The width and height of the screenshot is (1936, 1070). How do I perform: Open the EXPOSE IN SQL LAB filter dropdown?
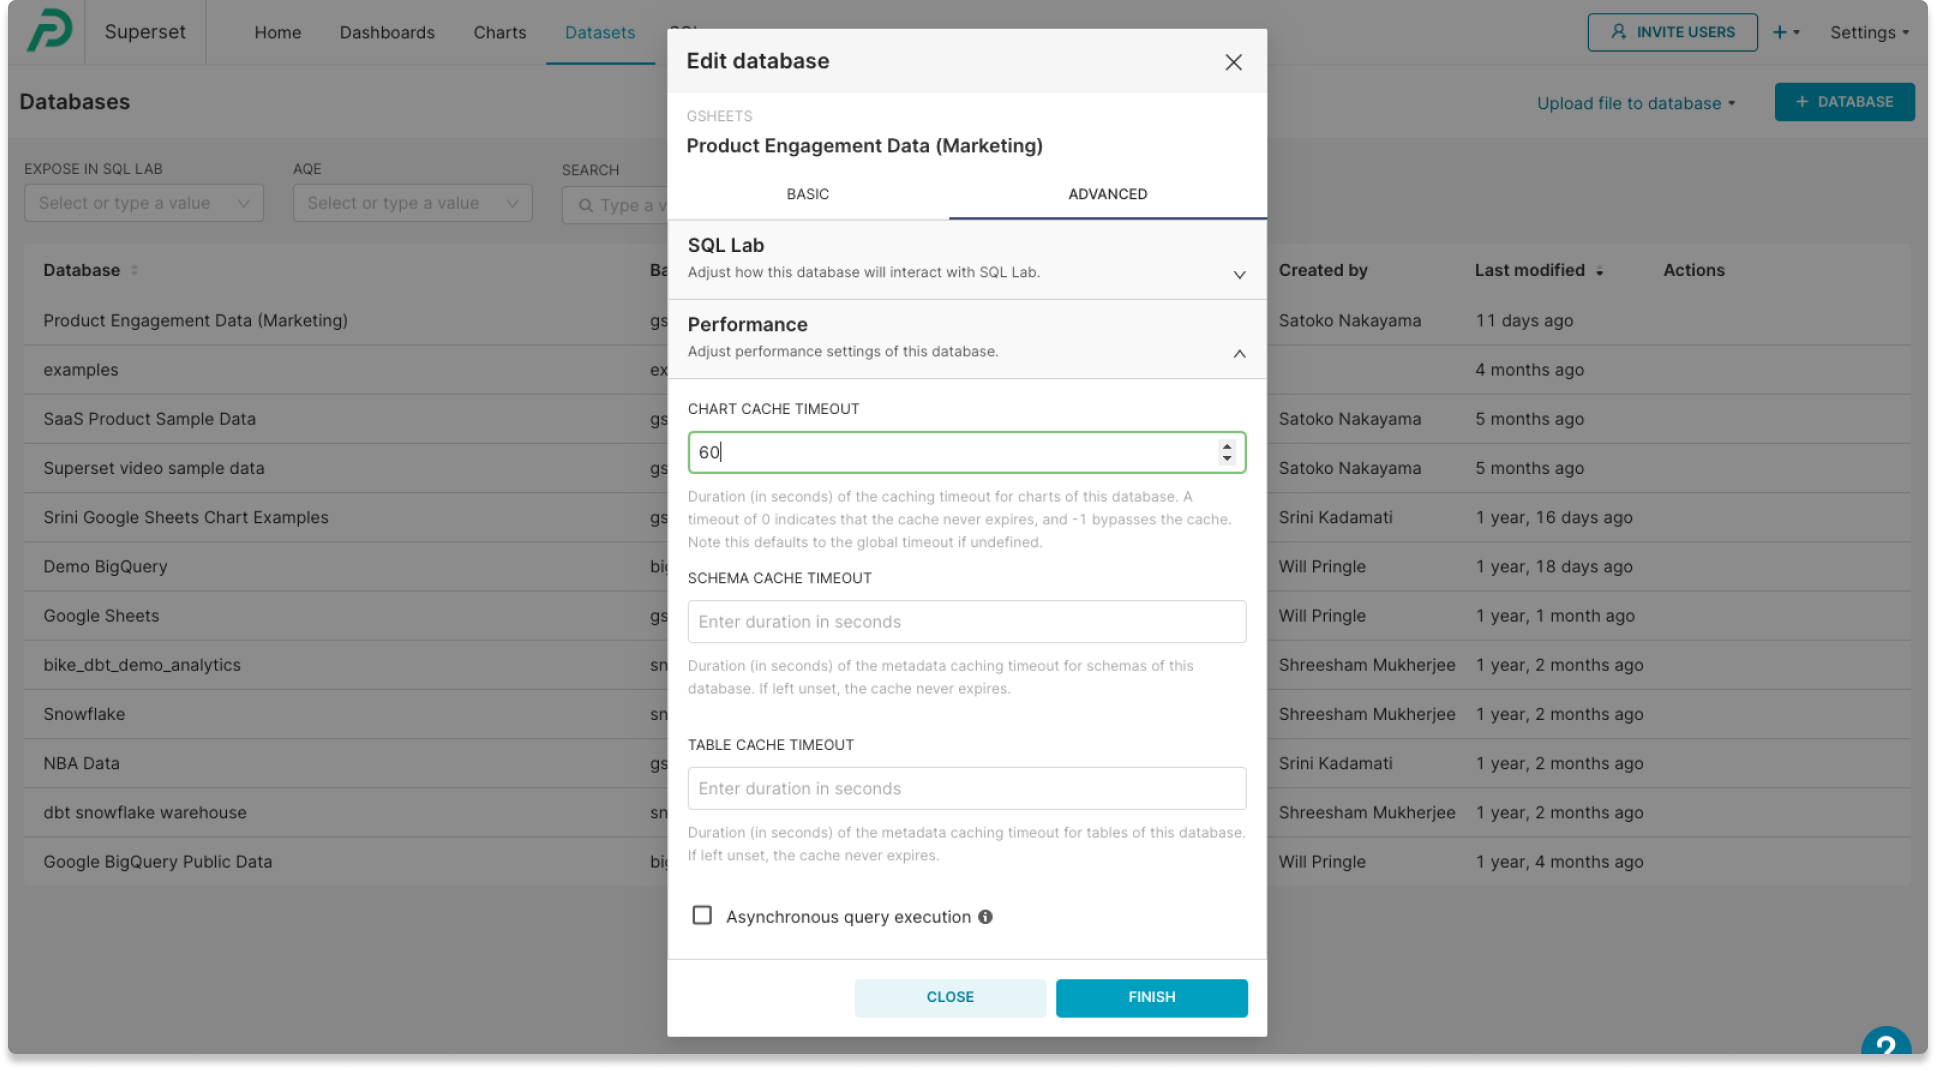point(143,203)
